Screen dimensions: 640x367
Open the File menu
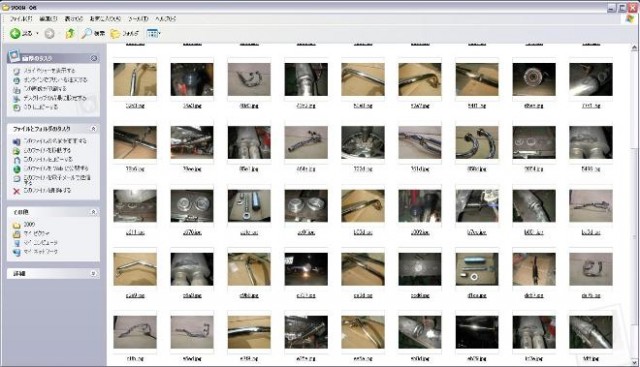tap(20, 19)
